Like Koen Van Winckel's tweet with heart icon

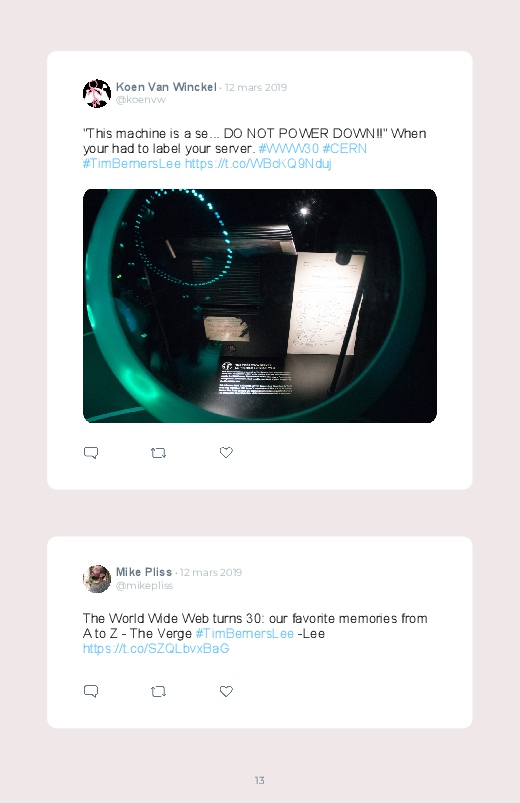[x=226, y=452]
